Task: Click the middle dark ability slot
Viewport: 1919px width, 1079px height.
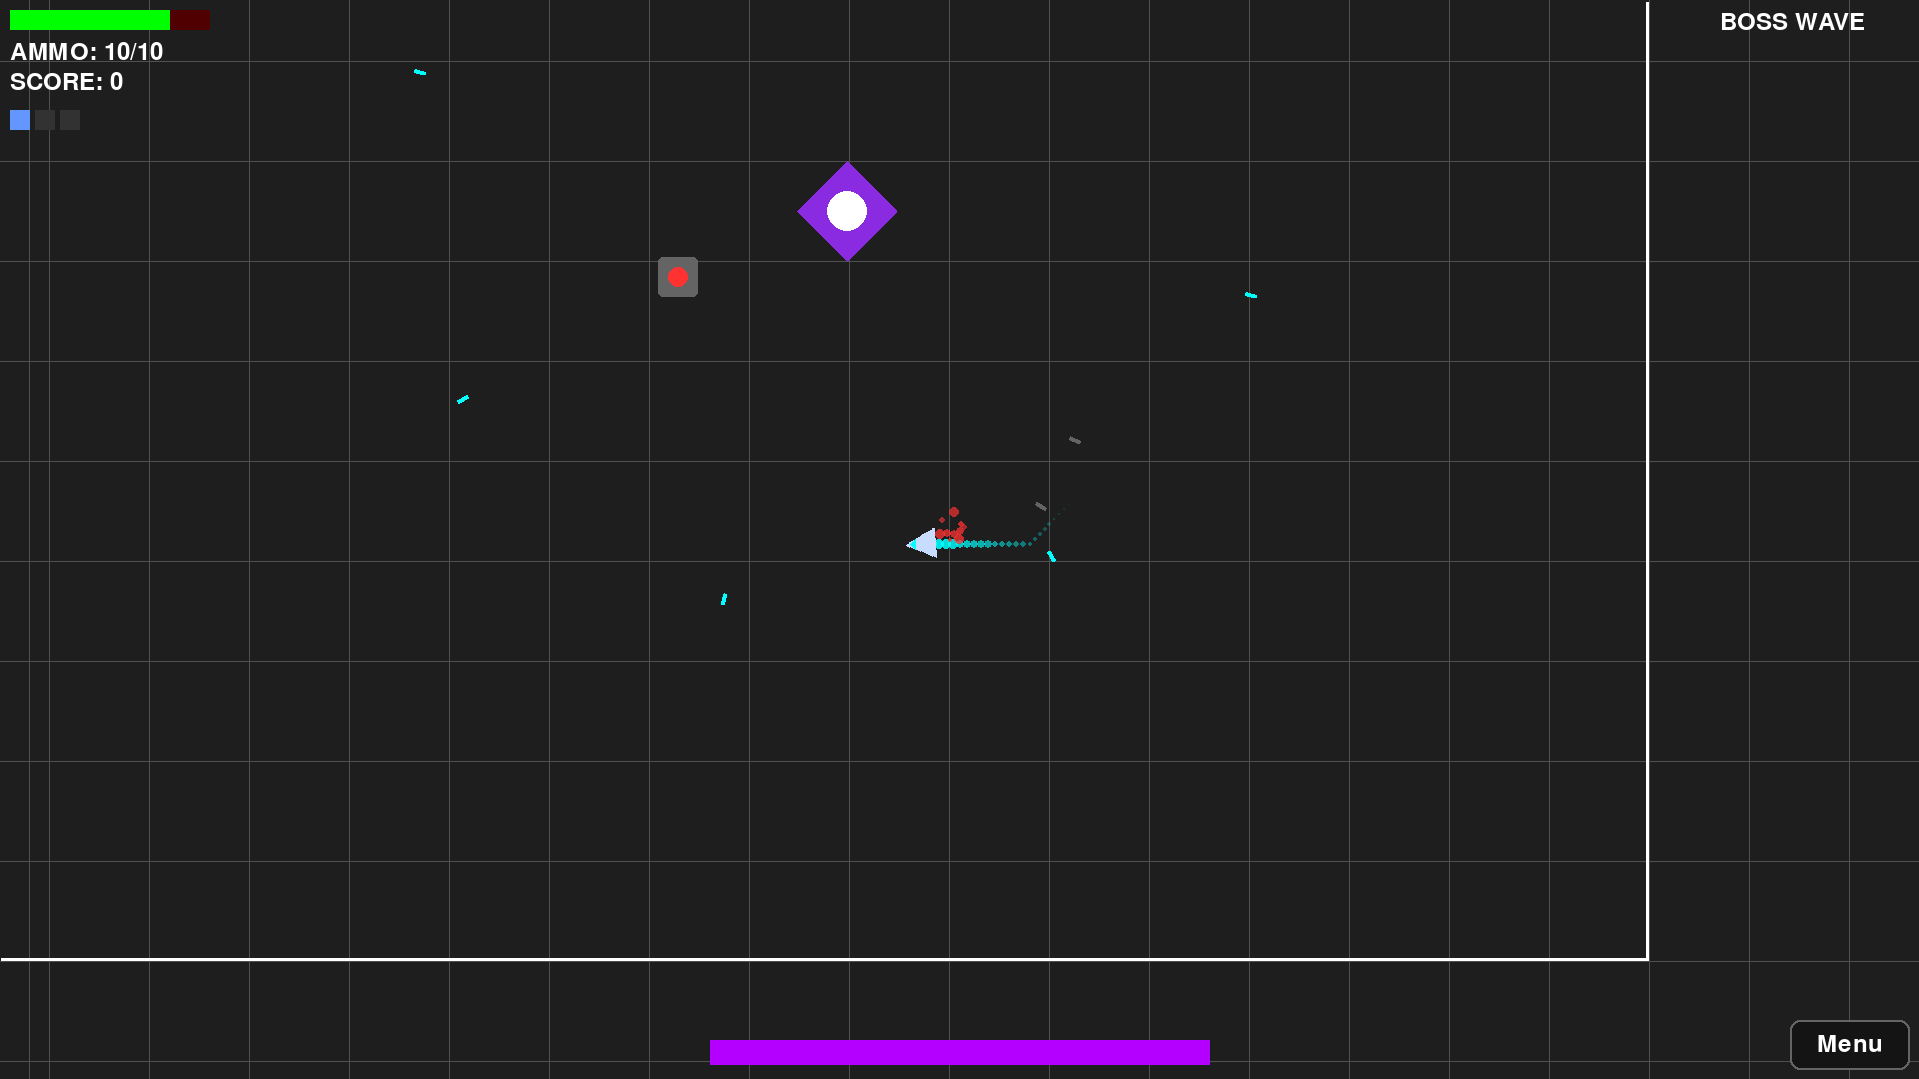Action: 45,120
